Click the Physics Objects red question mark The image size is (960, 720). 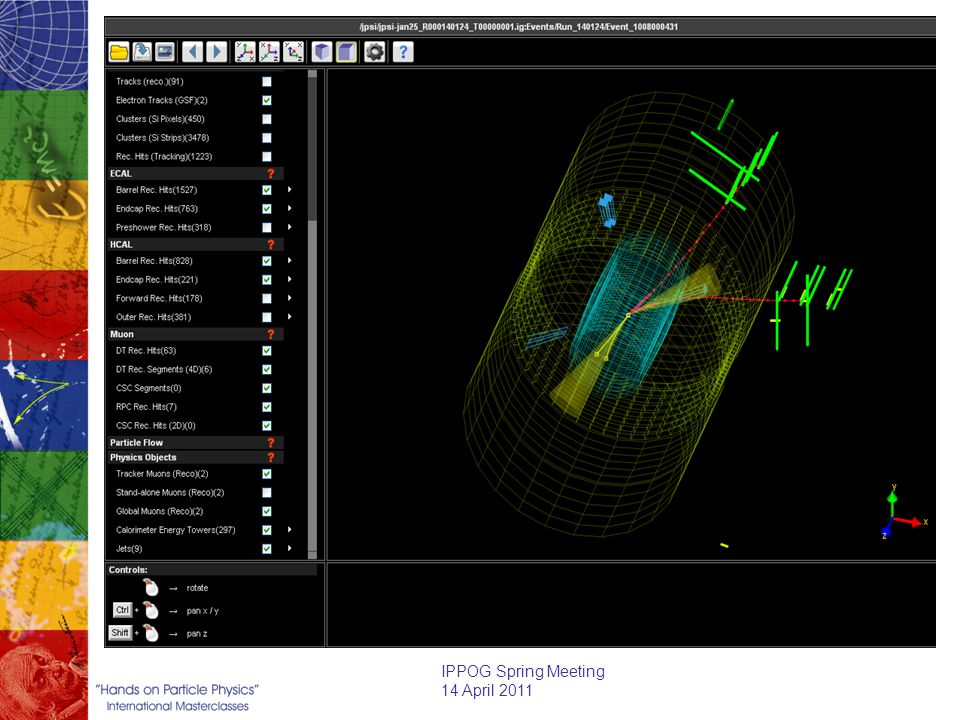[x=271, y=457]
